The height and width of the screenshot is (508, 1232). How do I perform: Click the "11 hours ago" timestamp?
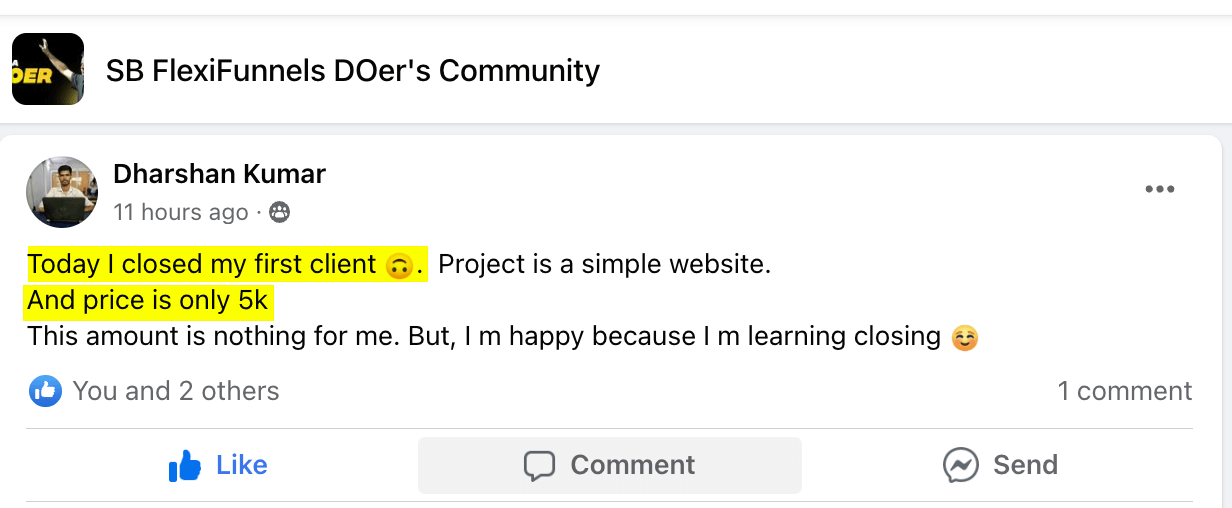tap(180, 212)
